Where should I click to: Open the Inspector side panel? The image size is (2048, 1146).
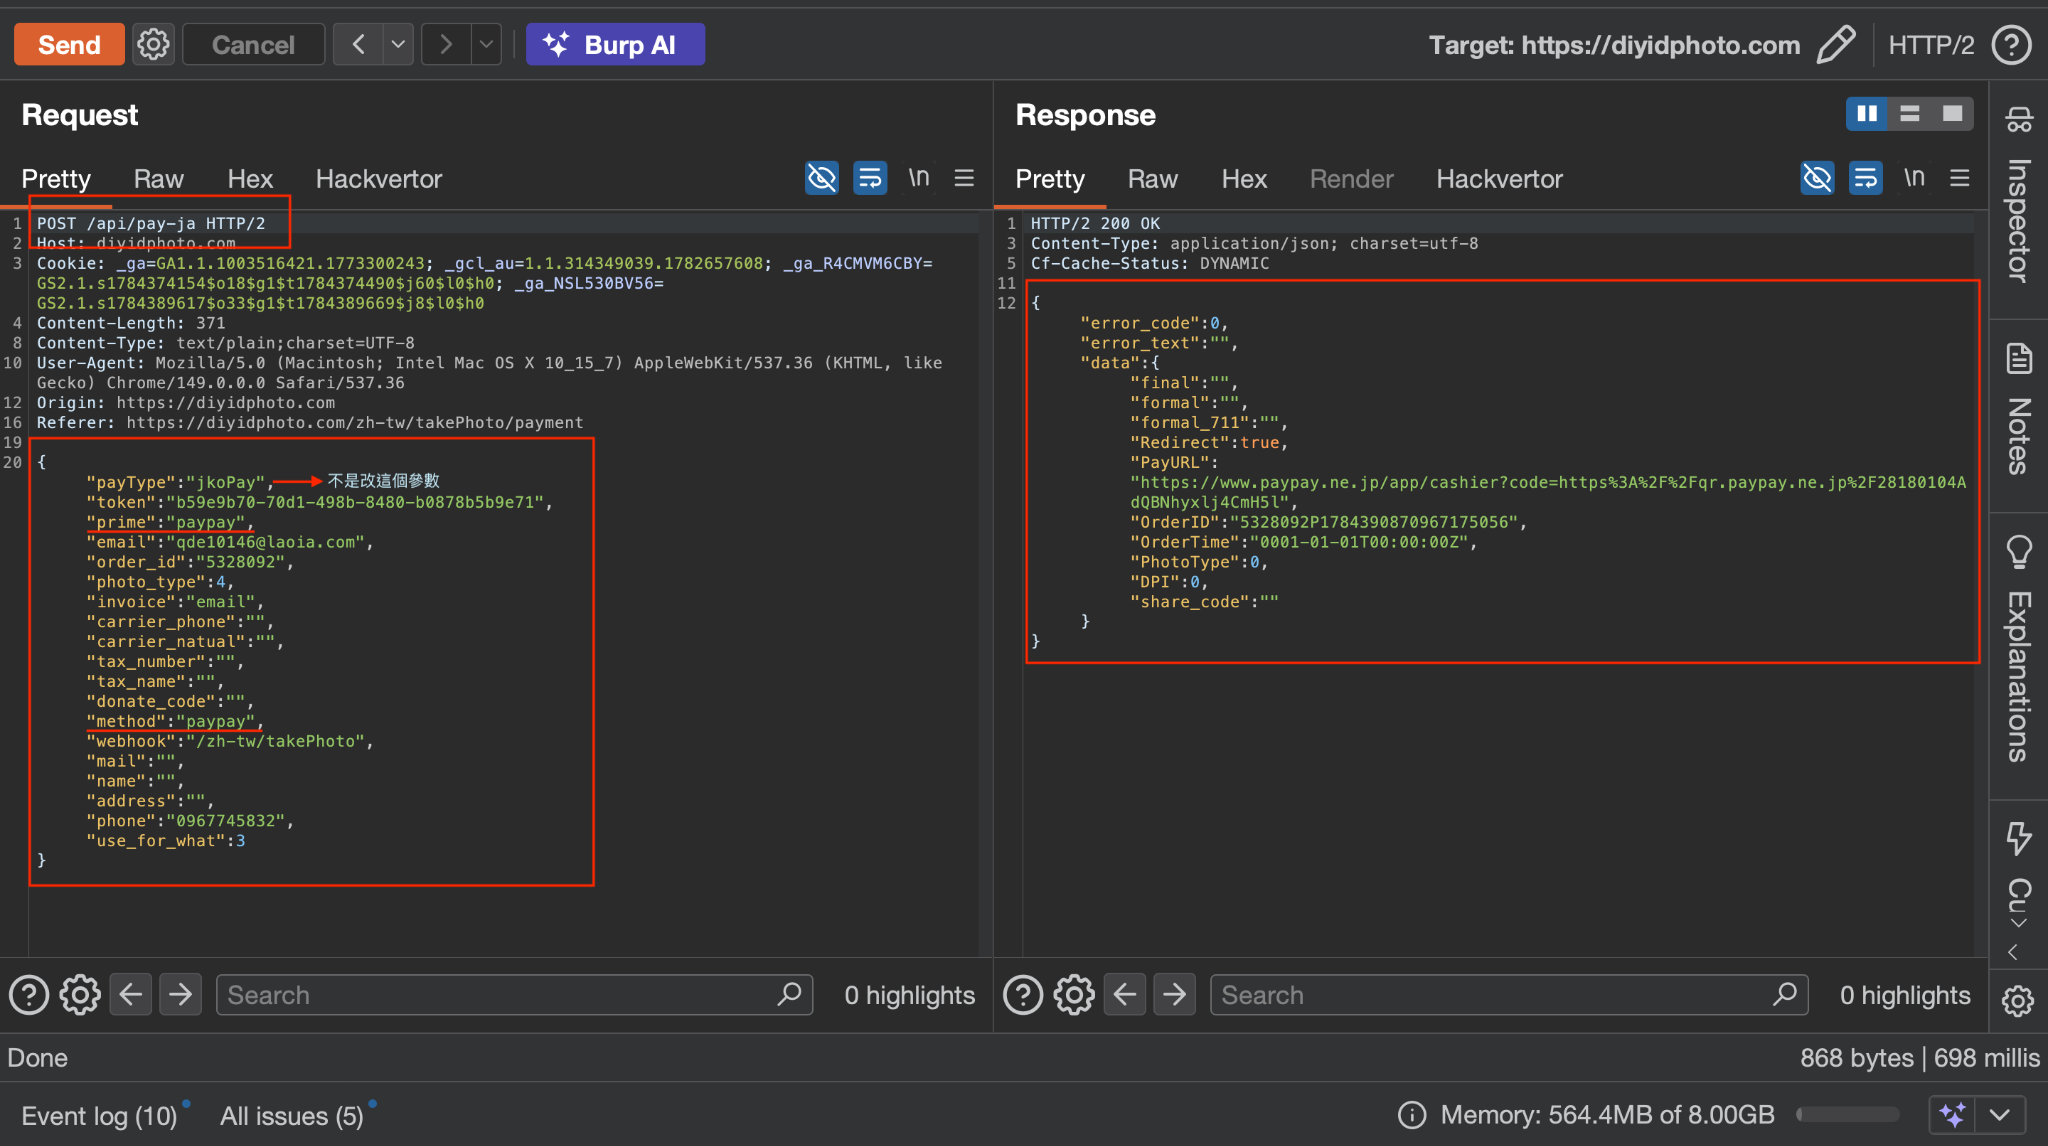point(2019,195)
